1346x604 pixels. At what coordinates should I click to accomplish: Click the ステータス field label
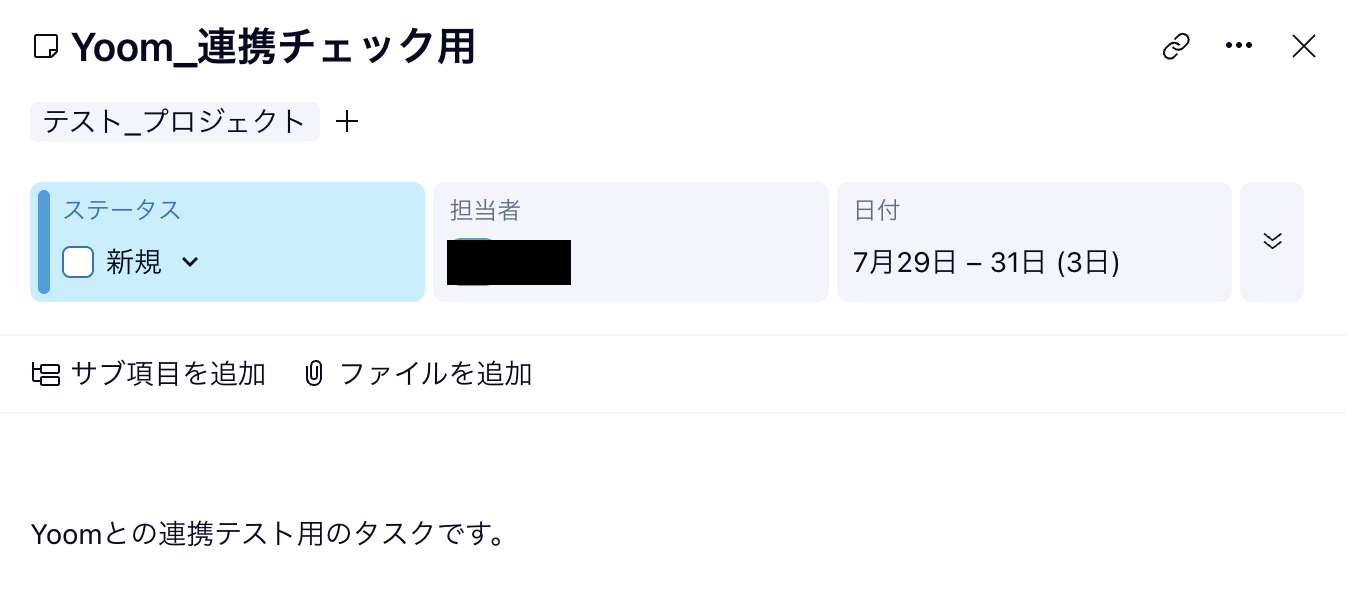pyautogui.click(x=122, y=210)
